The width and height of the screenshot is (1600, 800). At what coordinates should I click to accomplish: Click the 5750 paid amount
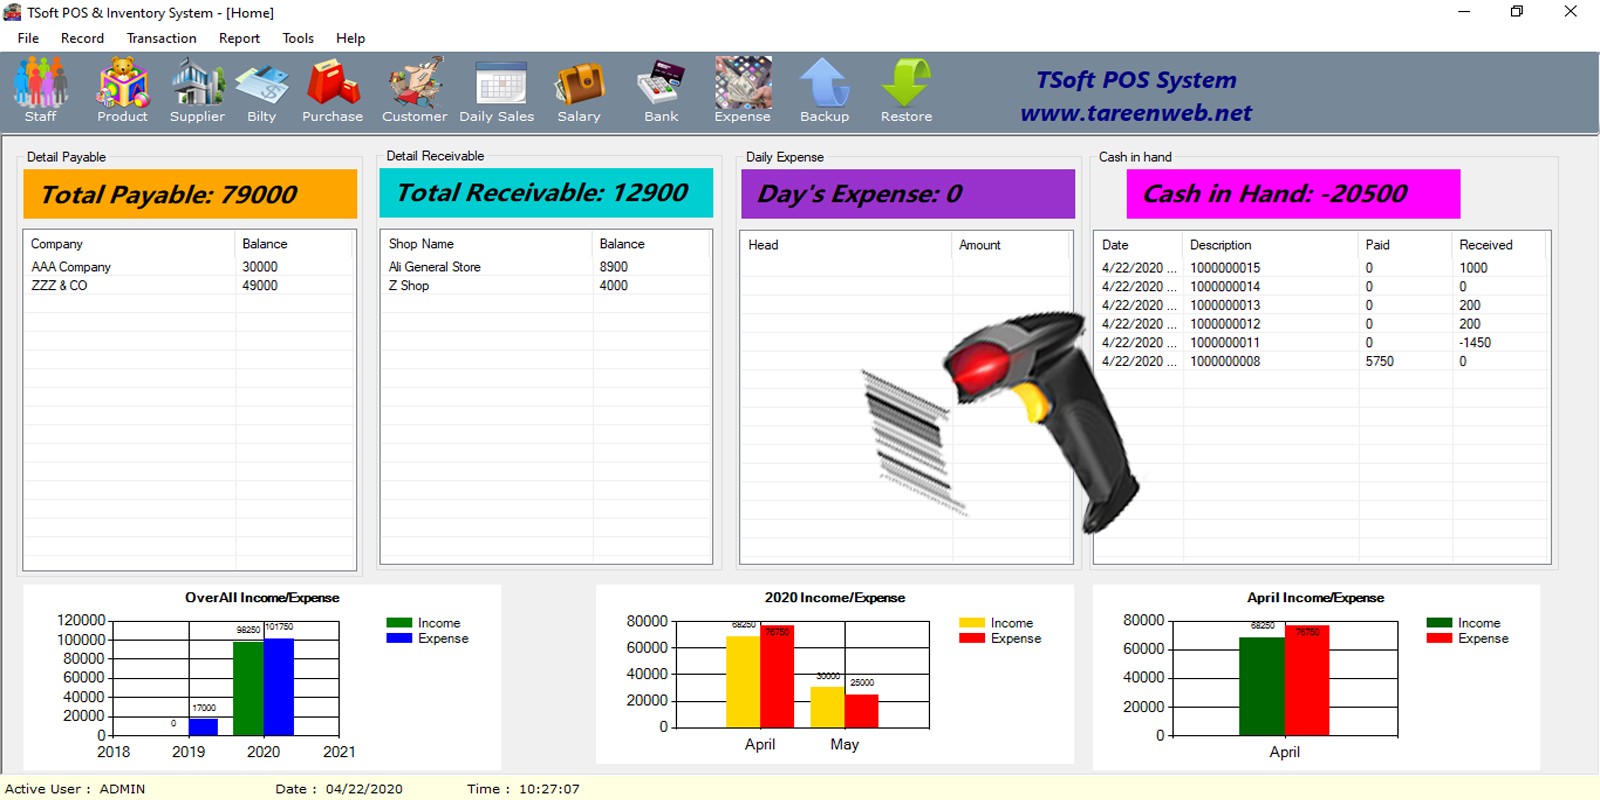1380,362
